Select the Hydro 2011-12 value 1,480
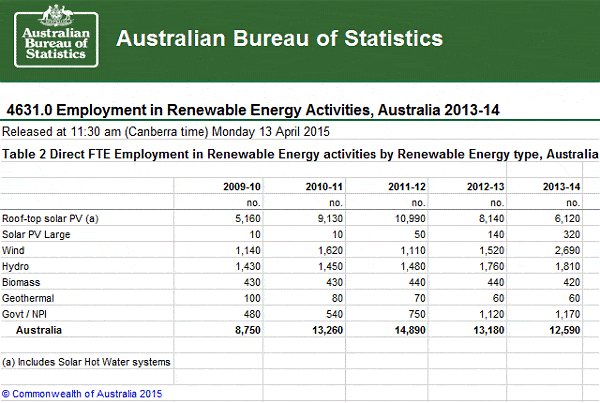 [413, 266]
